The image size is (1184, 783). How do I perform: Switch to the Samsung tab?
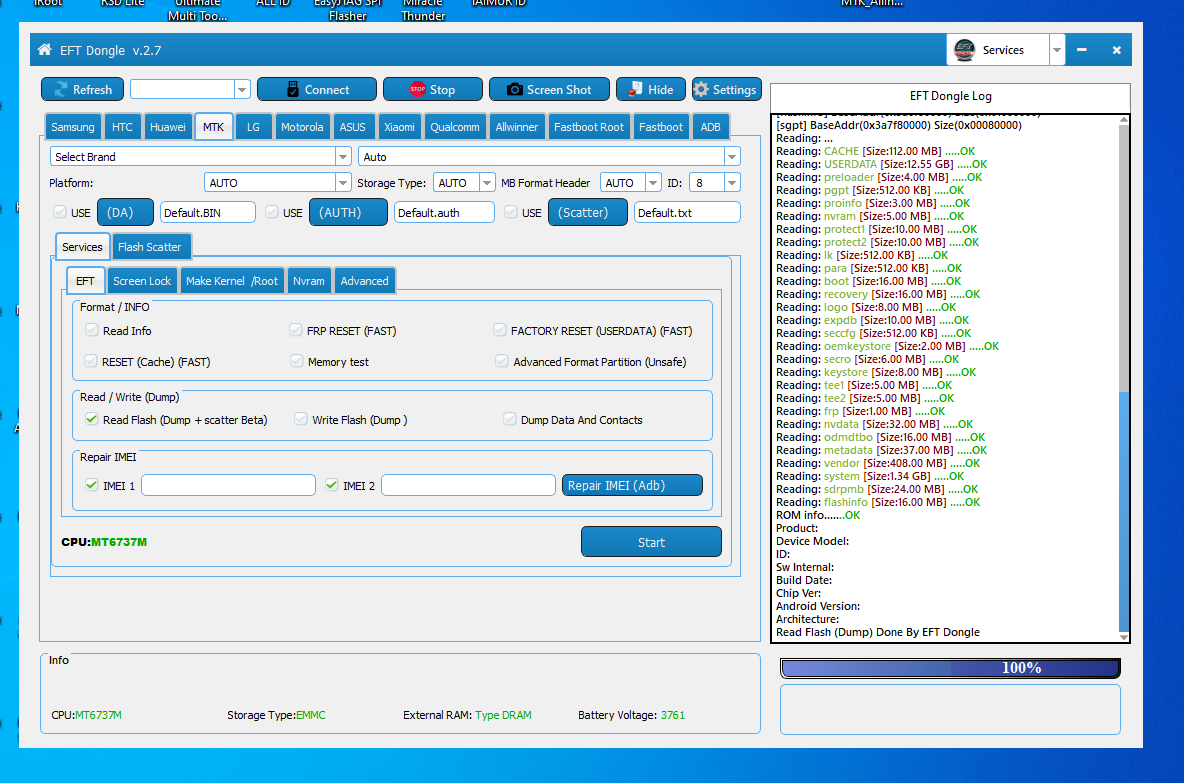click(x=72, y=127)
